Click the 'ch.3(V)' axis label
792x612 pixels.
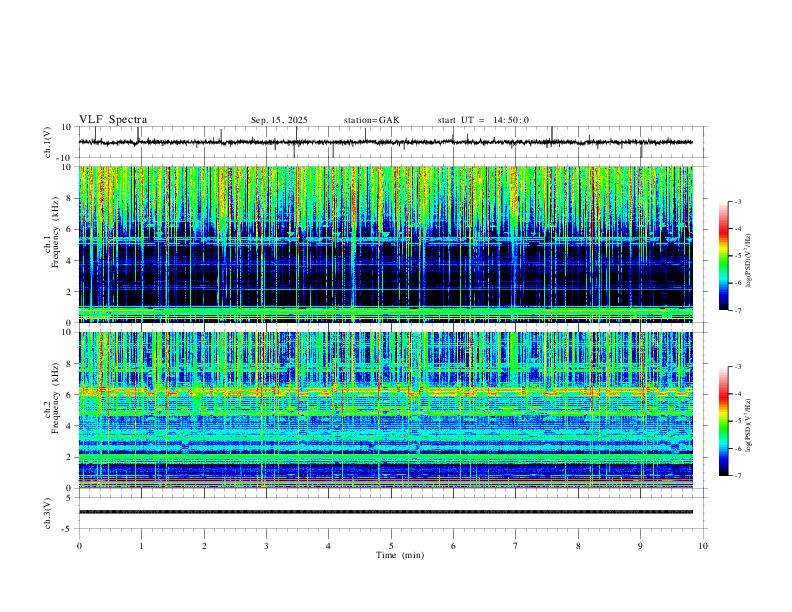[48, 514]
